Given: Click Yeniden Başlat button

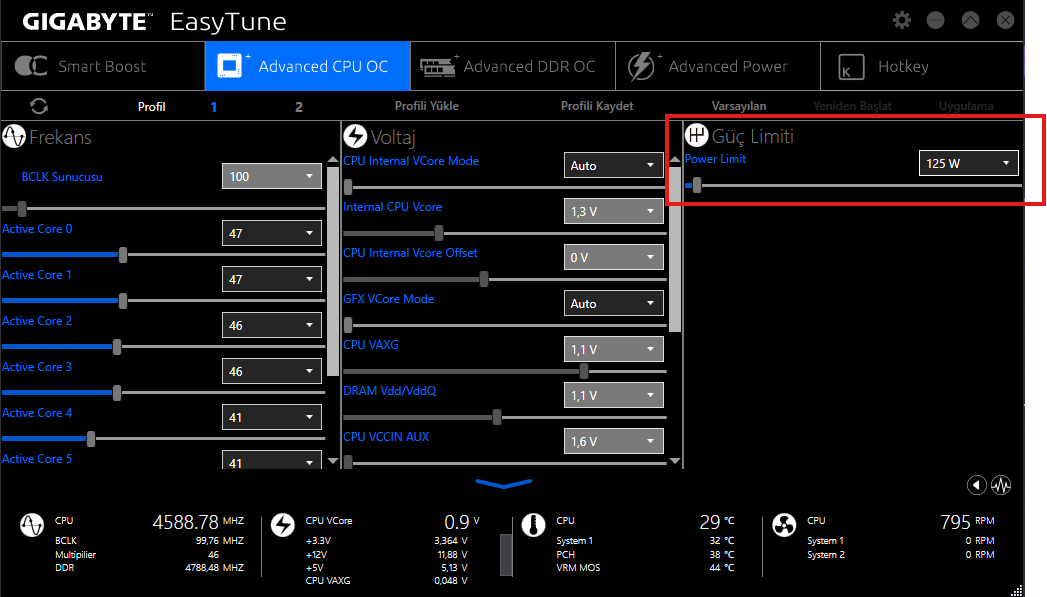Looking at the screenshot, I should pos(852,106).
